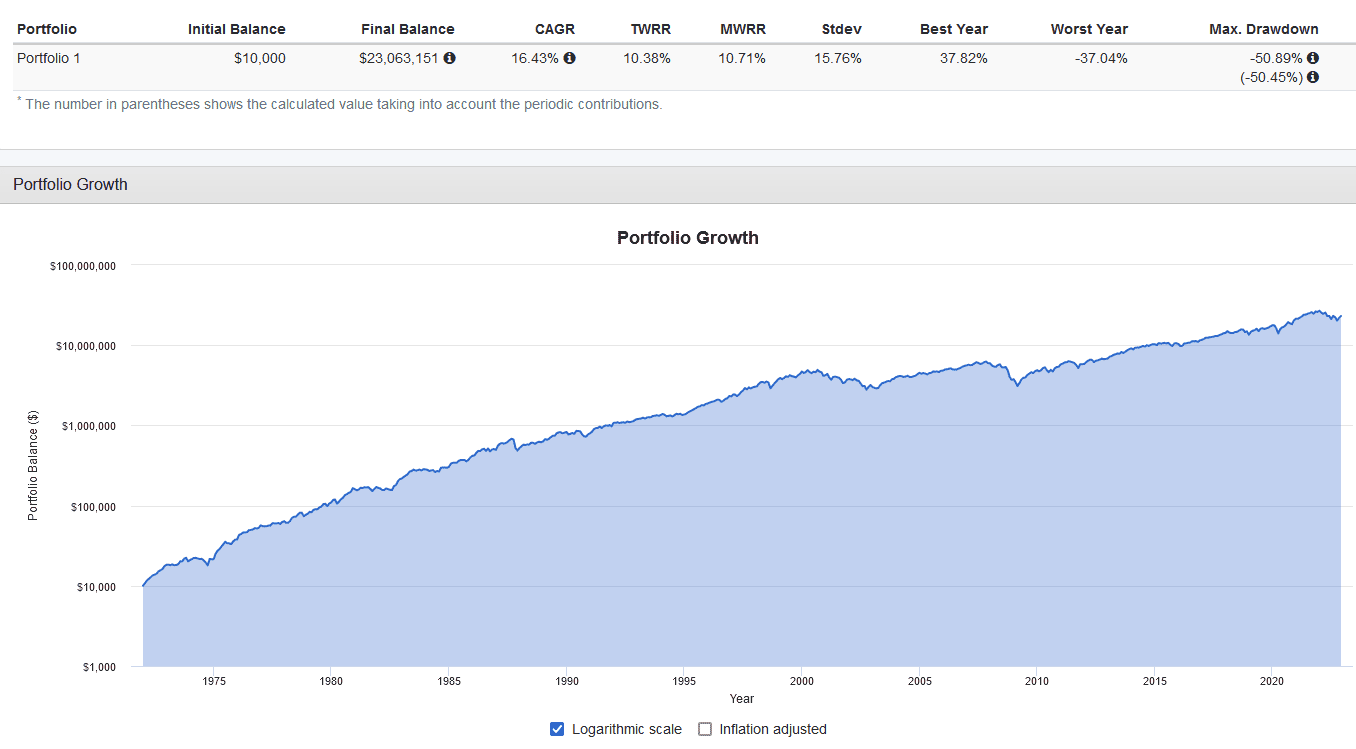Select the Stdev column header
This screenshot has width=1356, height=749.
[x=841, y=29]
